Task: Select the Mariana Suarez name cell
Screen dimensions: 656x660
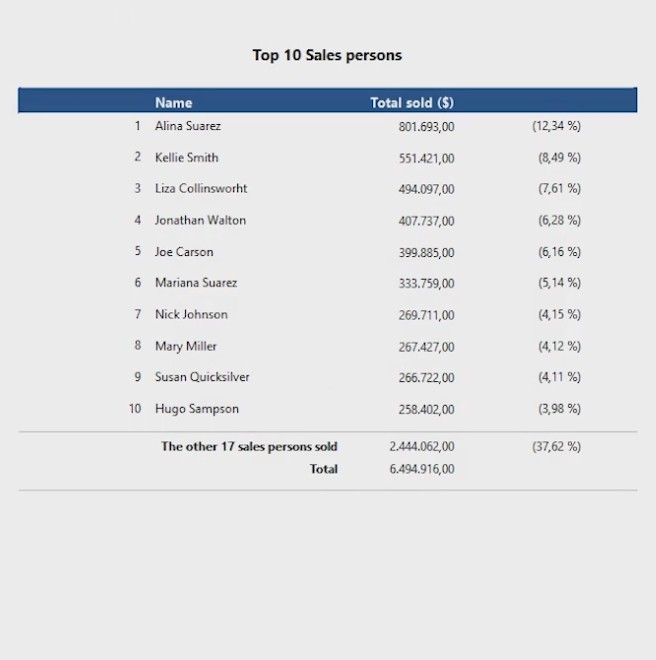Action: 196,283
